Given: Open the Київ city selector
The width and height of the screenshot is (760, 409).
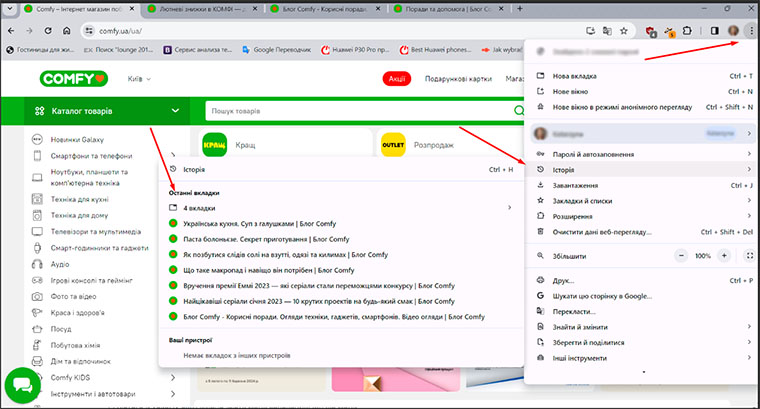Looking at the screenshot, I should (139, 79).
